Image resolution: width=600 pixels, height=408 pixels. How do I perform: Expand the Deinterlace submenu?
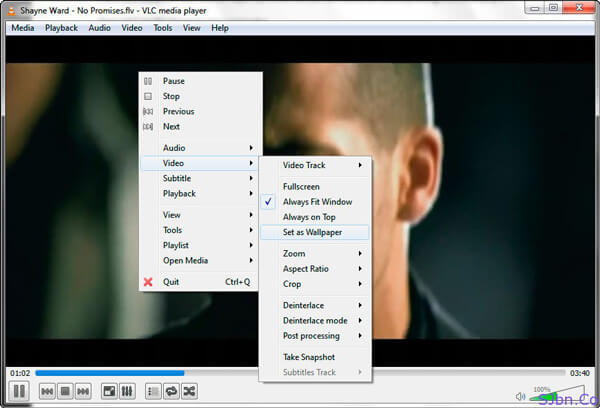tap(315, 305)
